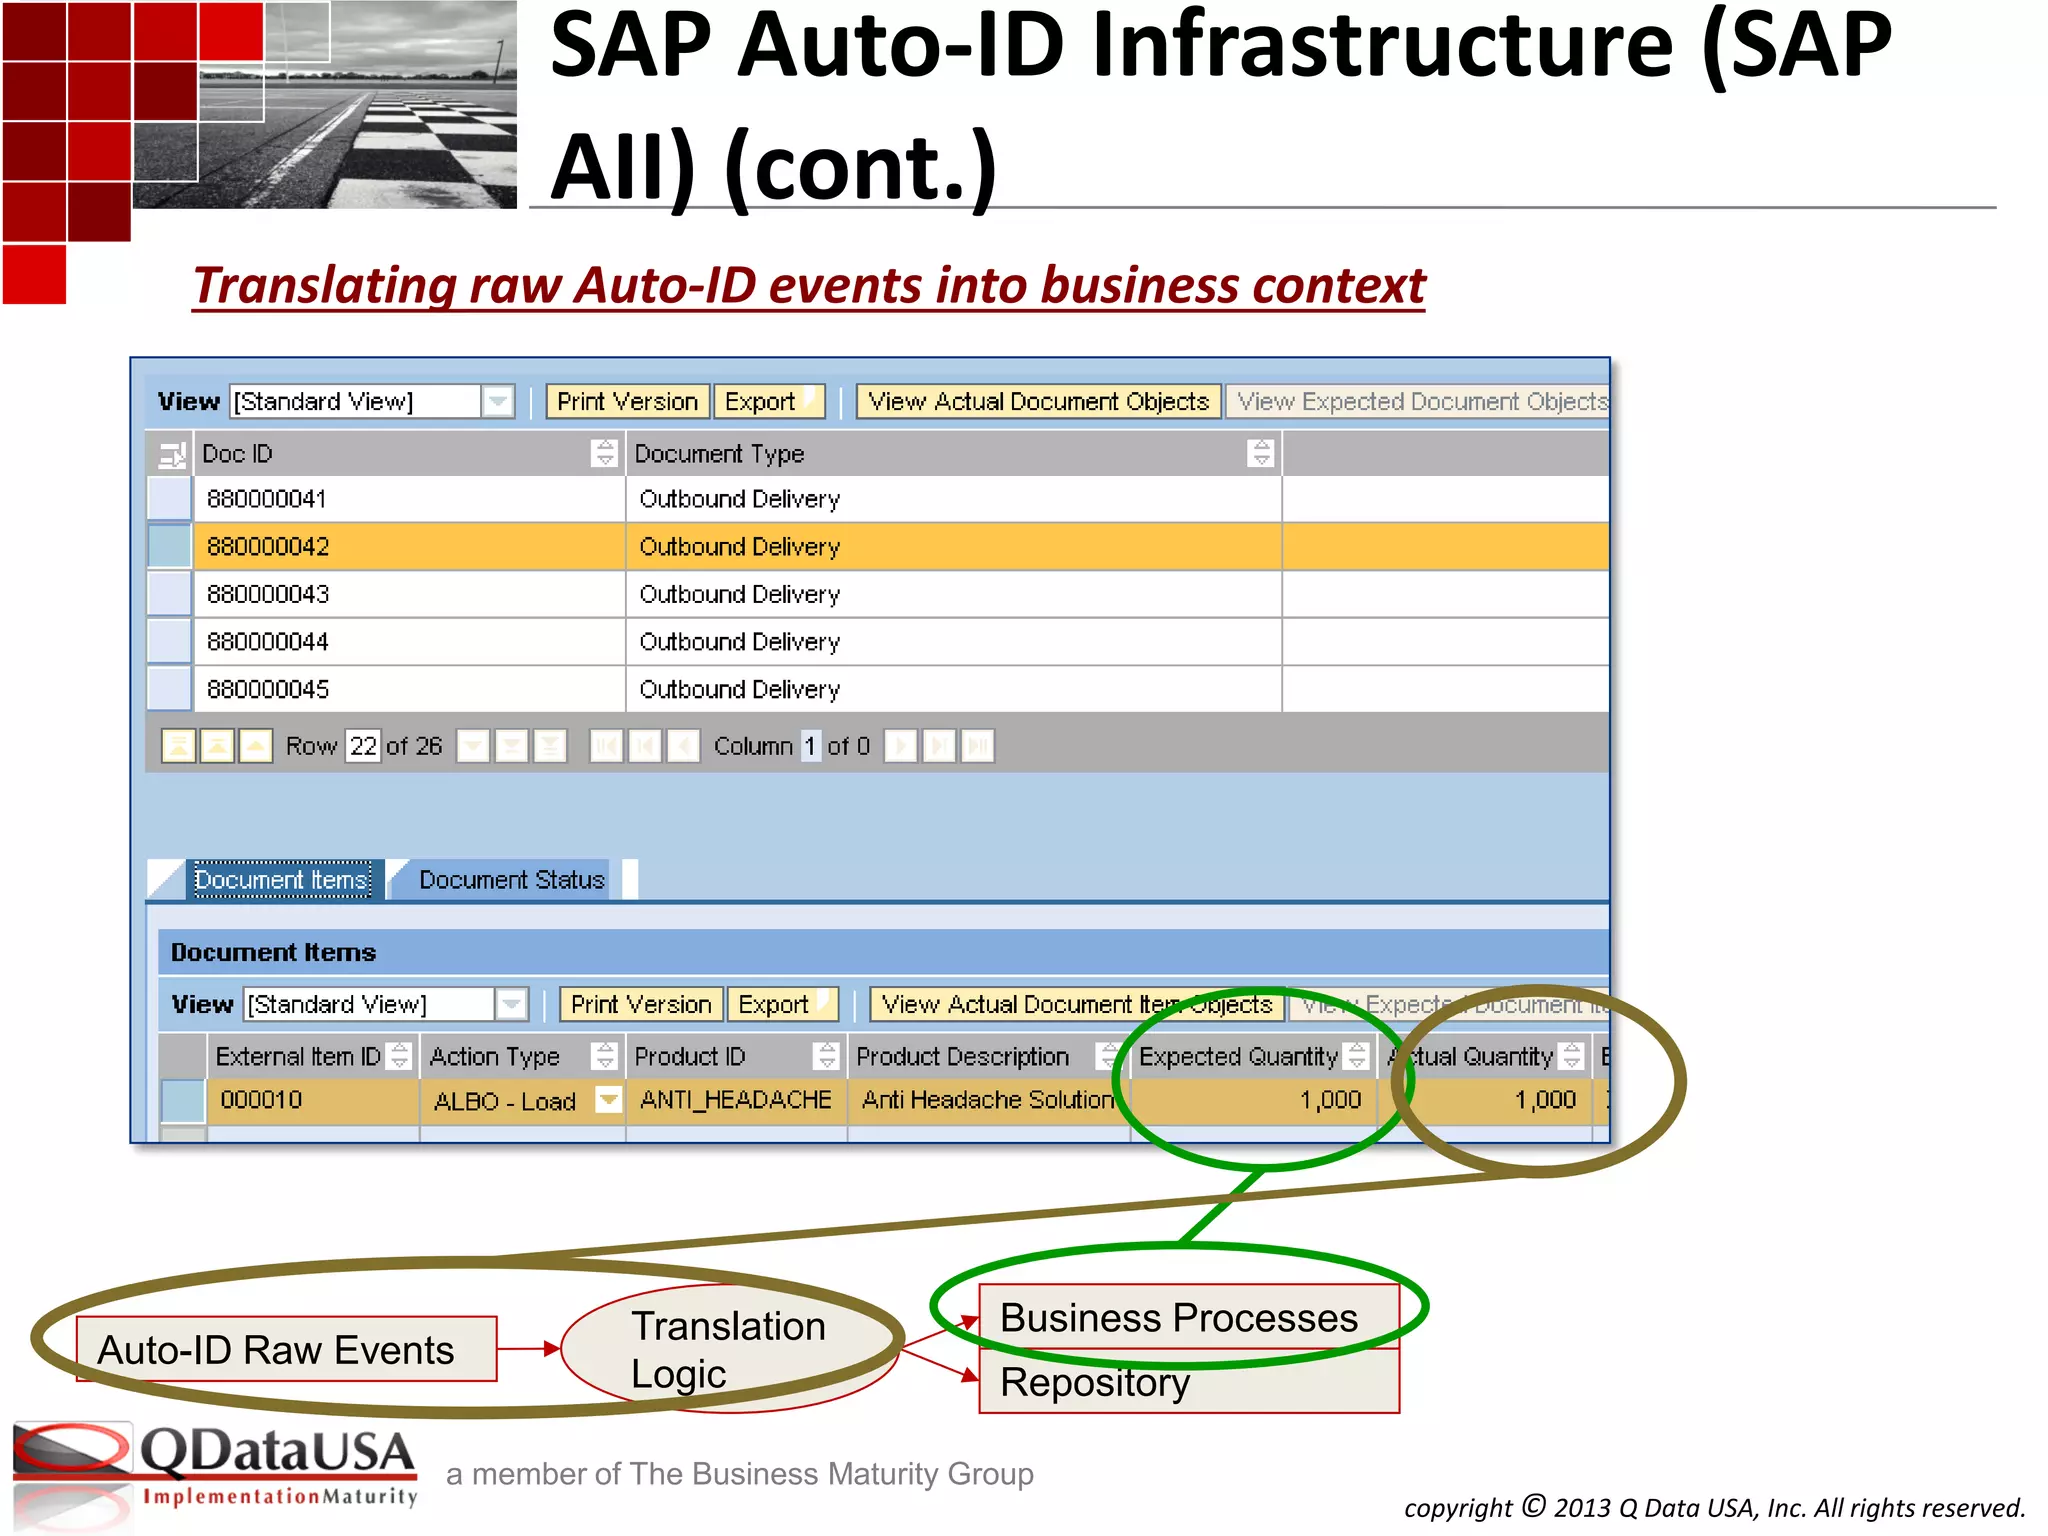Screen dimensions: 2048x1536
Task: Click View Actual Document Item Objects
Action: 1077,1004
